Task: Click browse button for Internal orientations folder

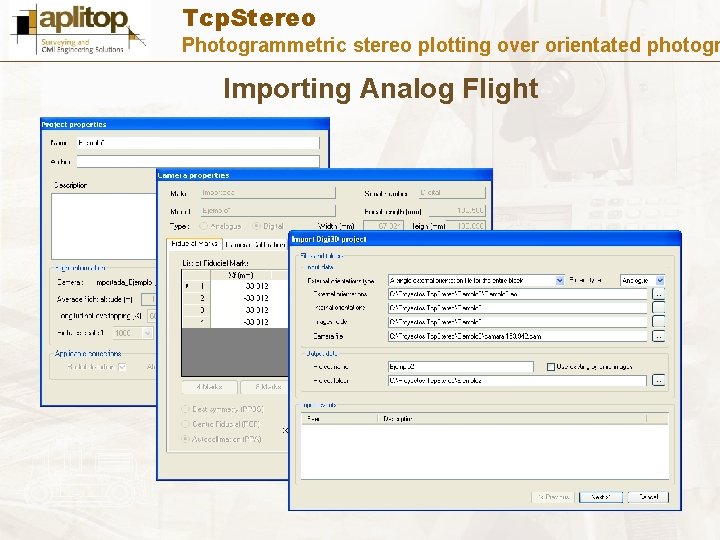Action: click(658, 308)
